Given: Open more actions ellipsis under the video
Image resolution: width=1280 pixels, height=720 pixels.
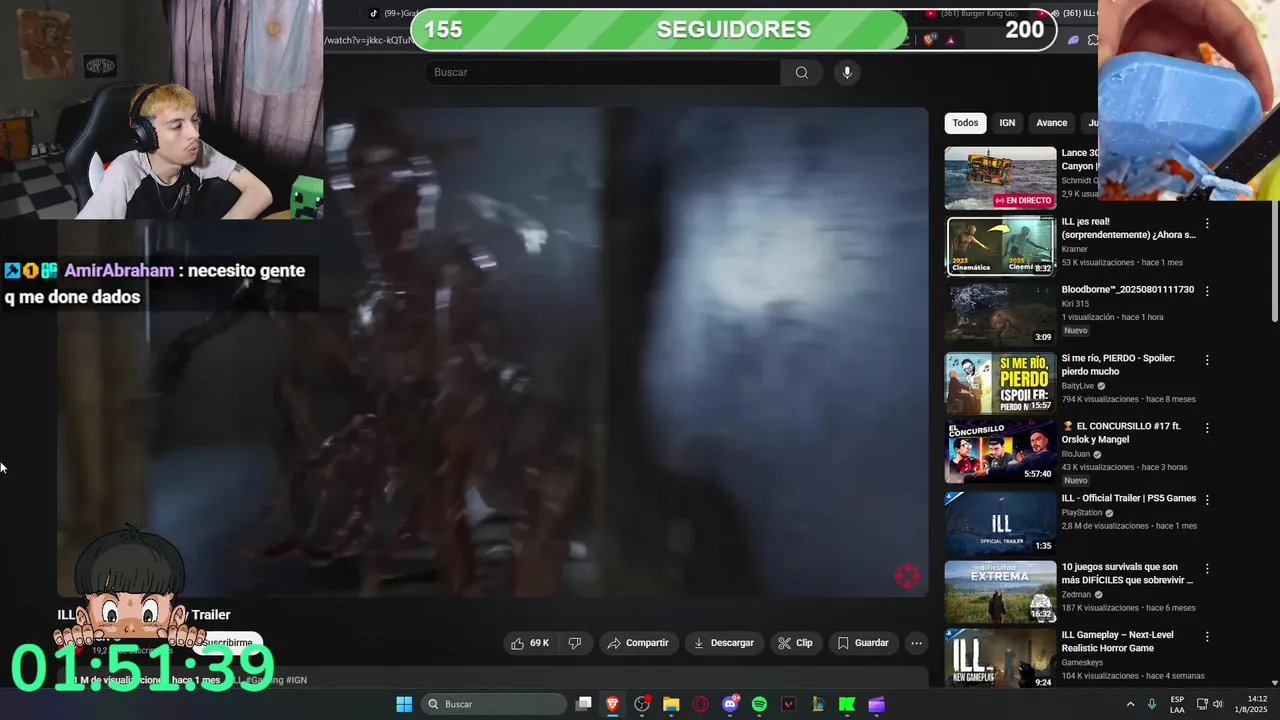Looking at the screenshot, I should click(x=916, y=643).
